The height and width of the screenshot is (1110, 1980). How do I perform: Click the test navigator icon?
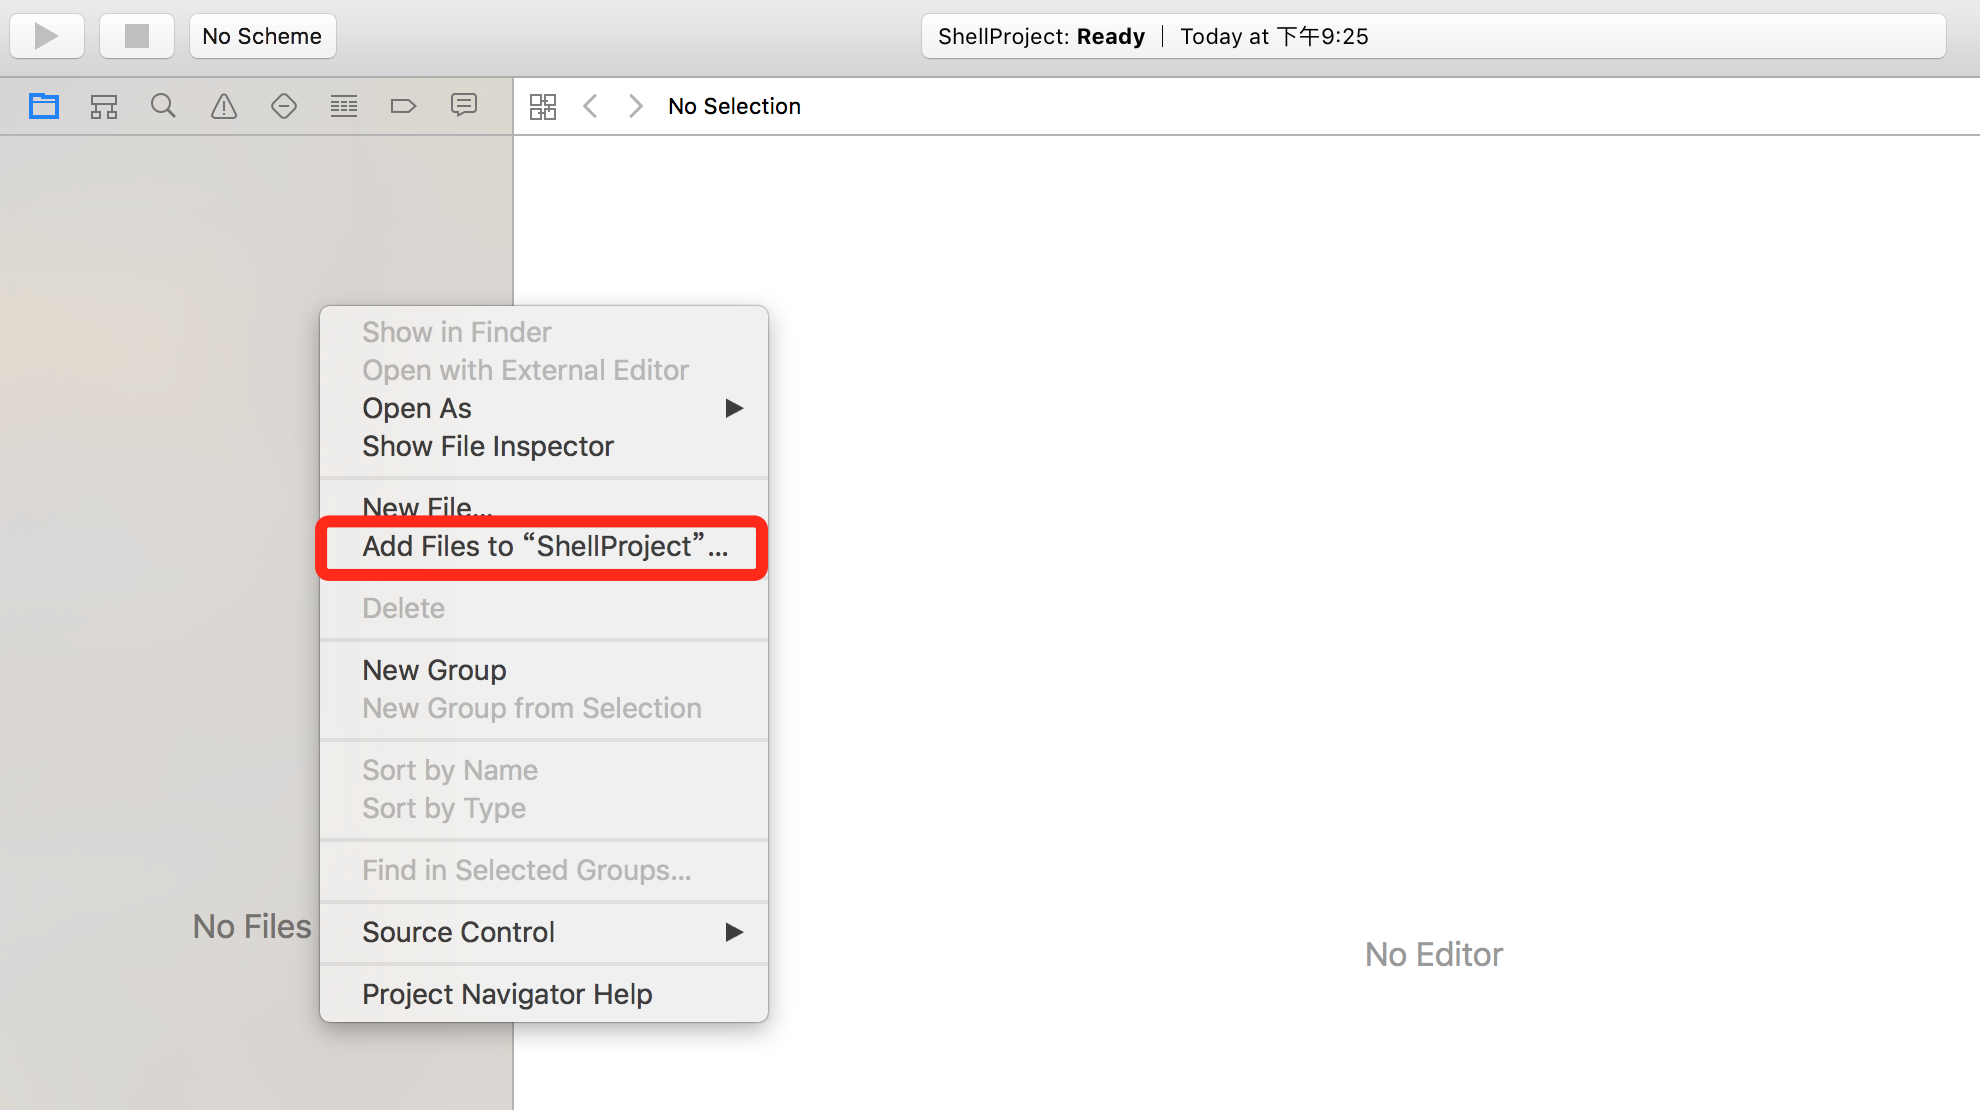pos(283,105)
